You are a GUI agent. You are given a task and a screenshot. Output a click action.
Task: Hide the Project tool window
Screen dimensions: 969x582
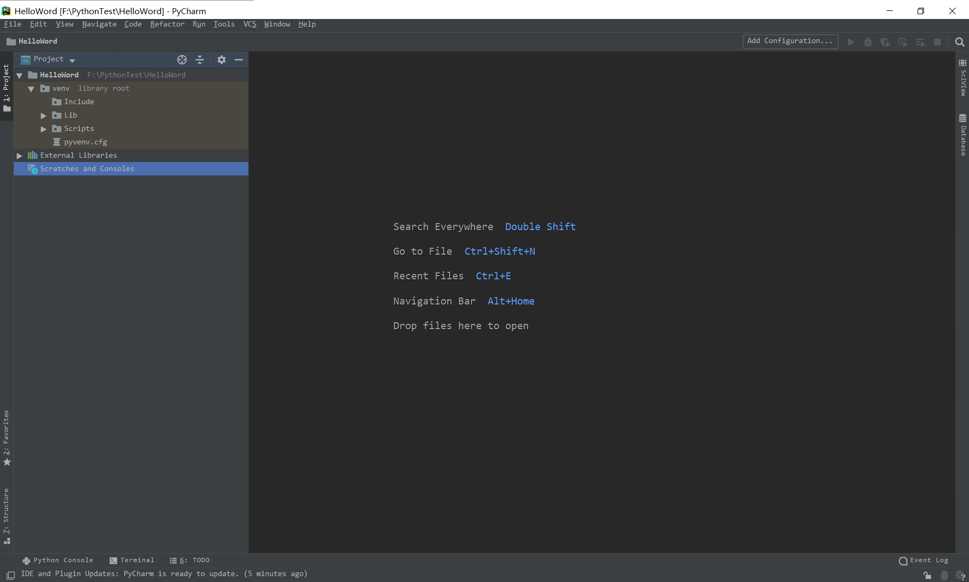point(239,59)
